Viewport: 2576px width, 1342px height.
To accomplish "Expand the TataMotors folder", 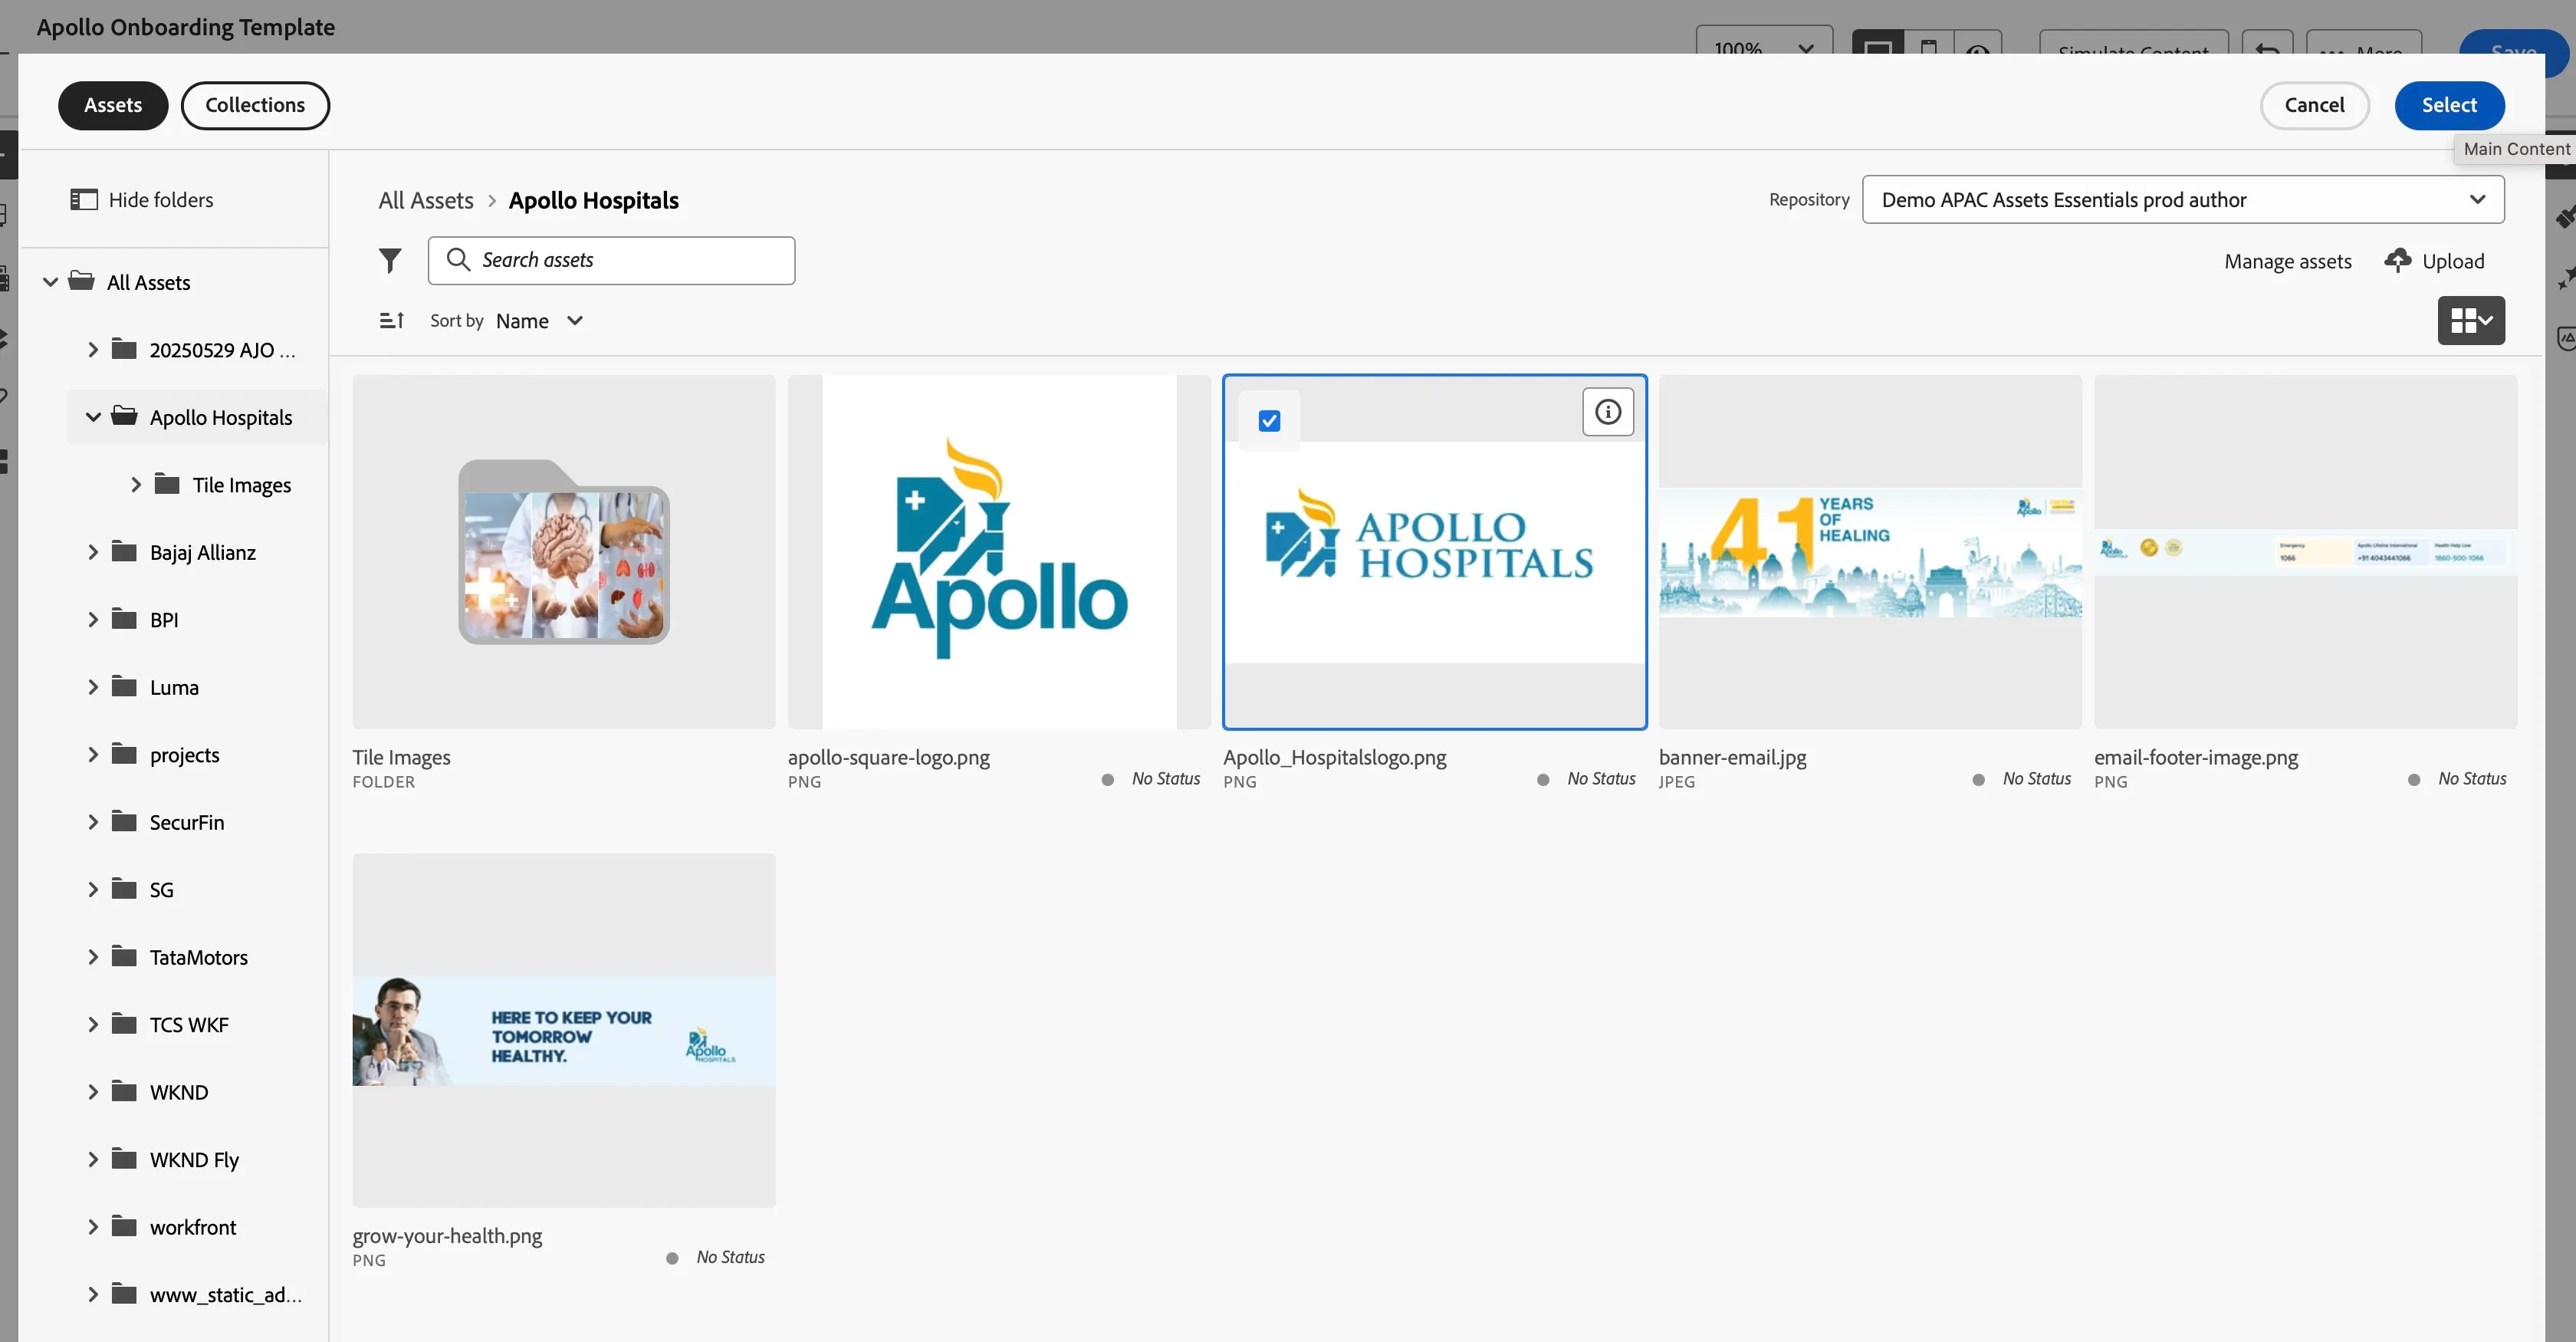I will coord(93,957).
